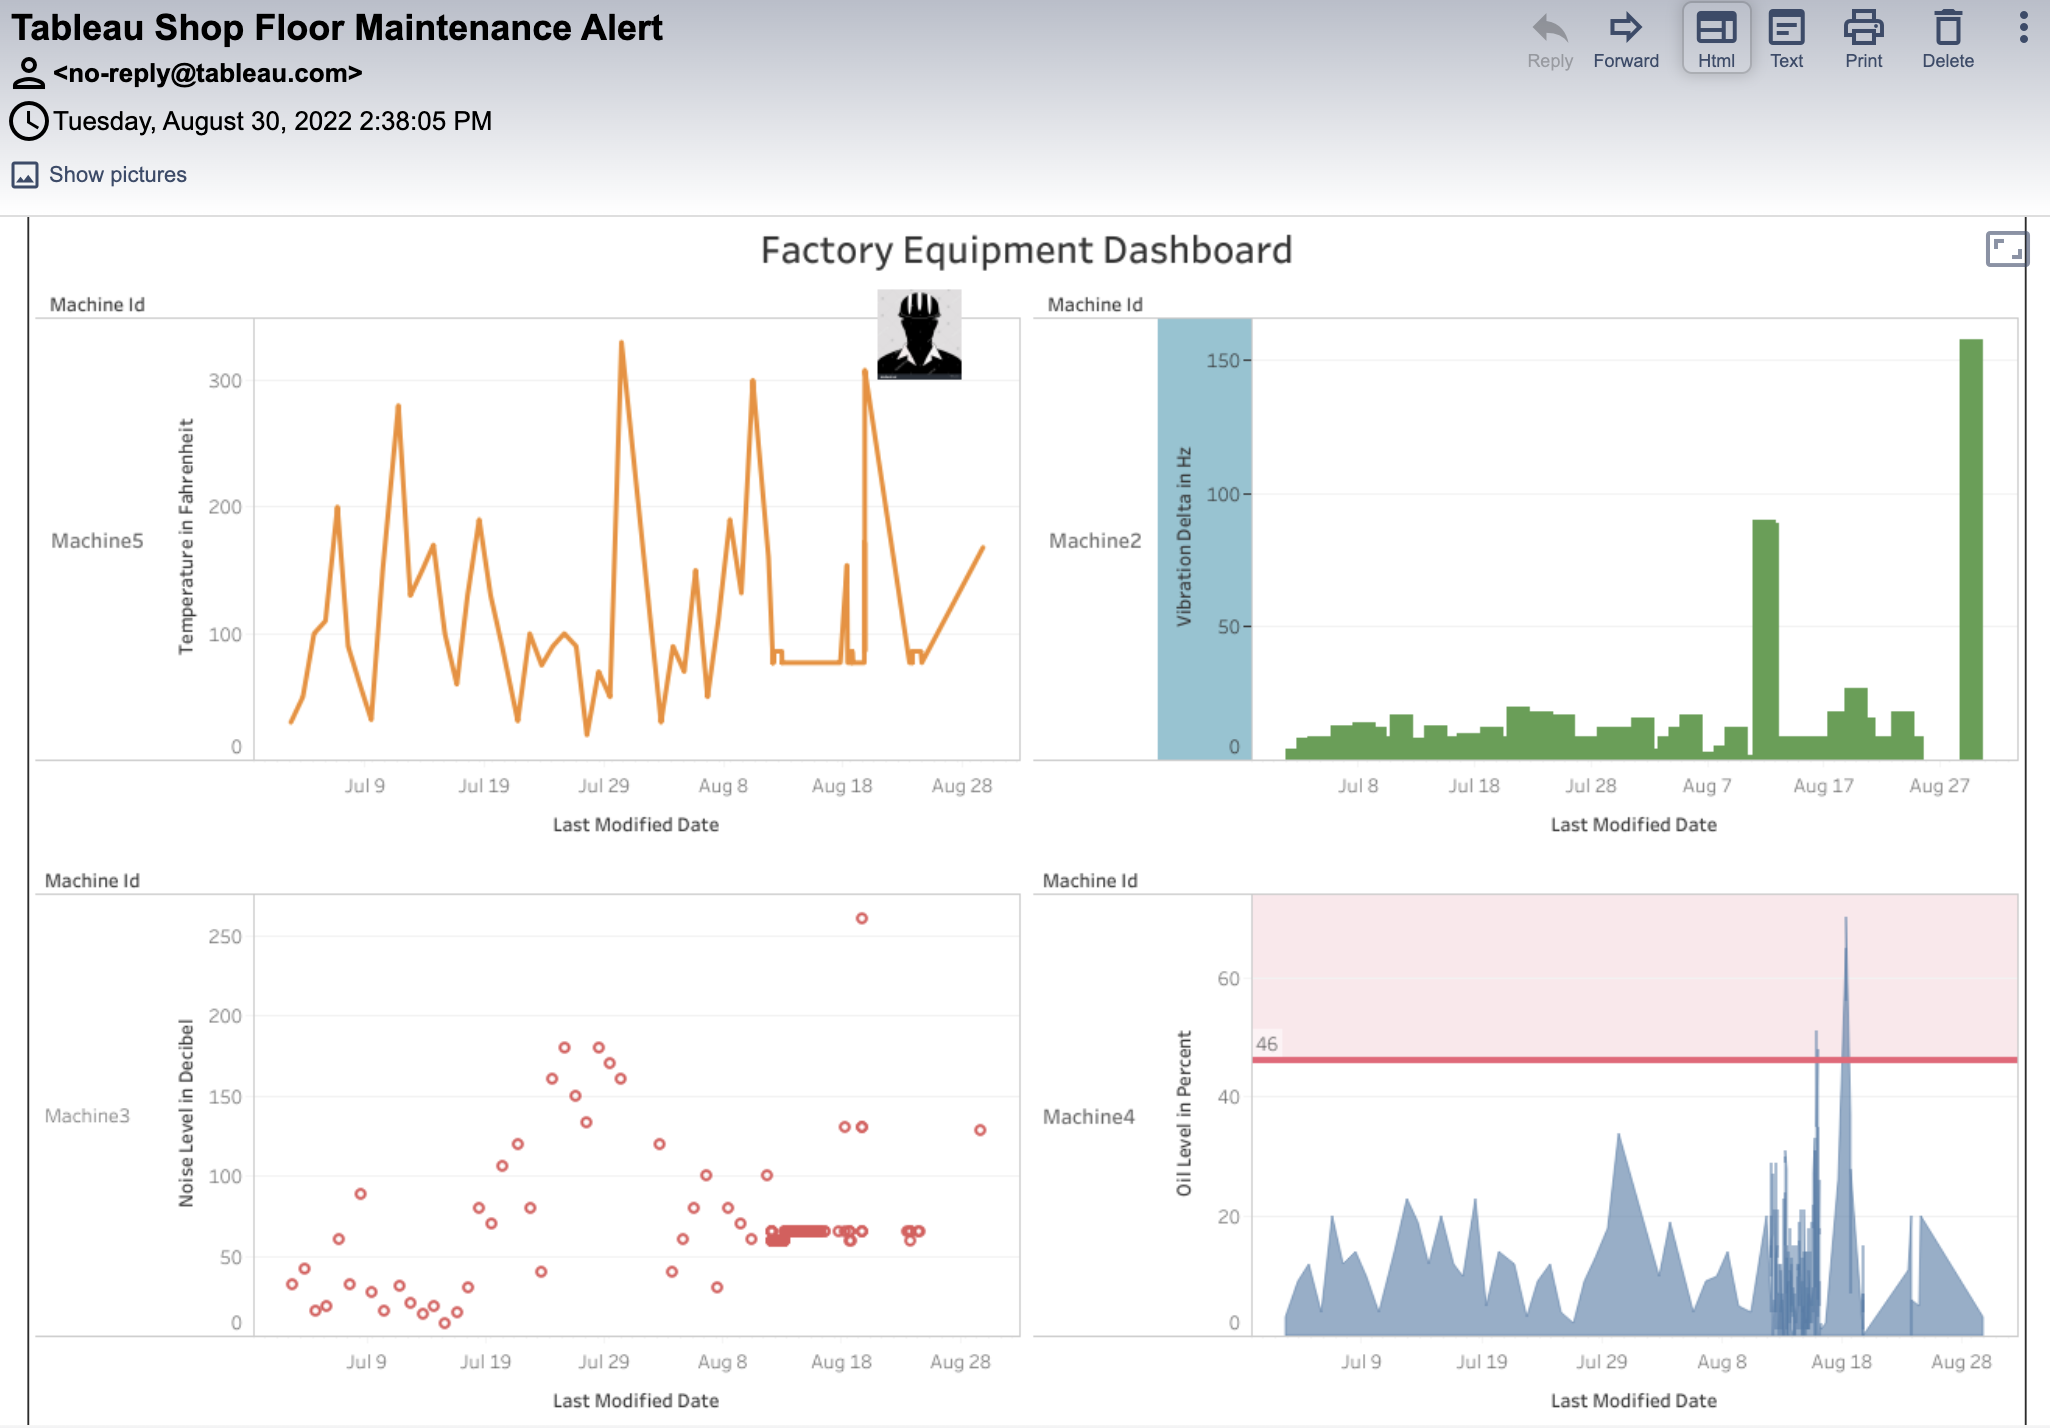The width and height of the screenshot is (2050, 1428).
Task: Click the red reference line in oil chart
Action: pyautogui.click(x=1634, y=1059)
